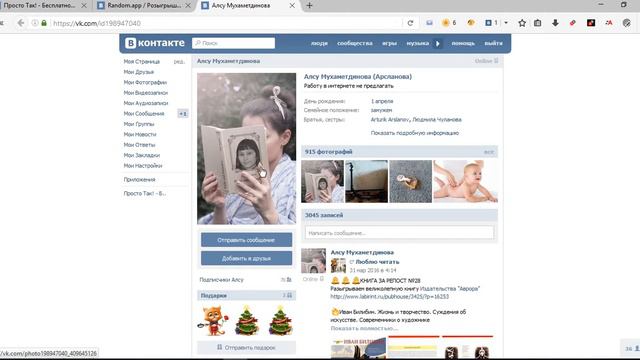
Task: Open Мои Ответы in sidebar
Action: [139, 145]
